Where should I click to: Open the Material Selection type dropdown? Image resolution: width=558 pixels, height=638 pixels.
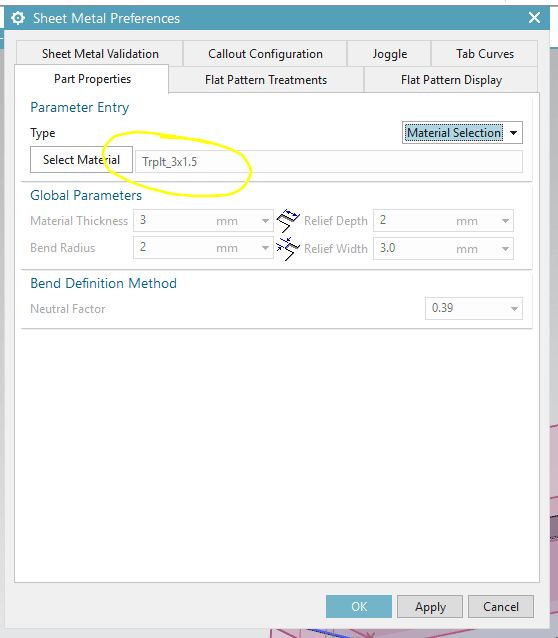[x=462, y=133]
